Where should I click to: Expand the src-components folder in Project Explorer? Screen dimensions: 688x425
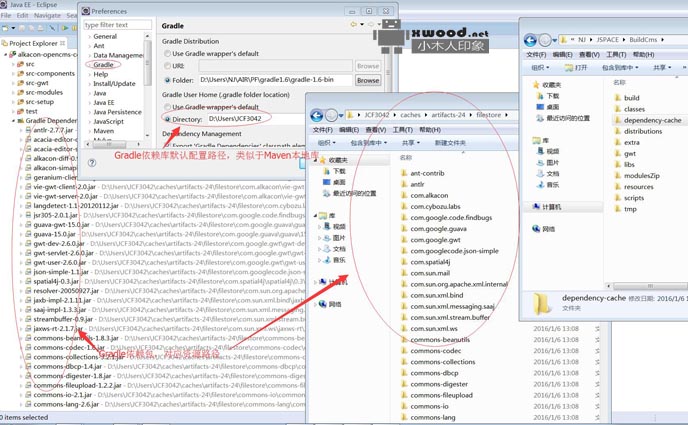(14, 73)
